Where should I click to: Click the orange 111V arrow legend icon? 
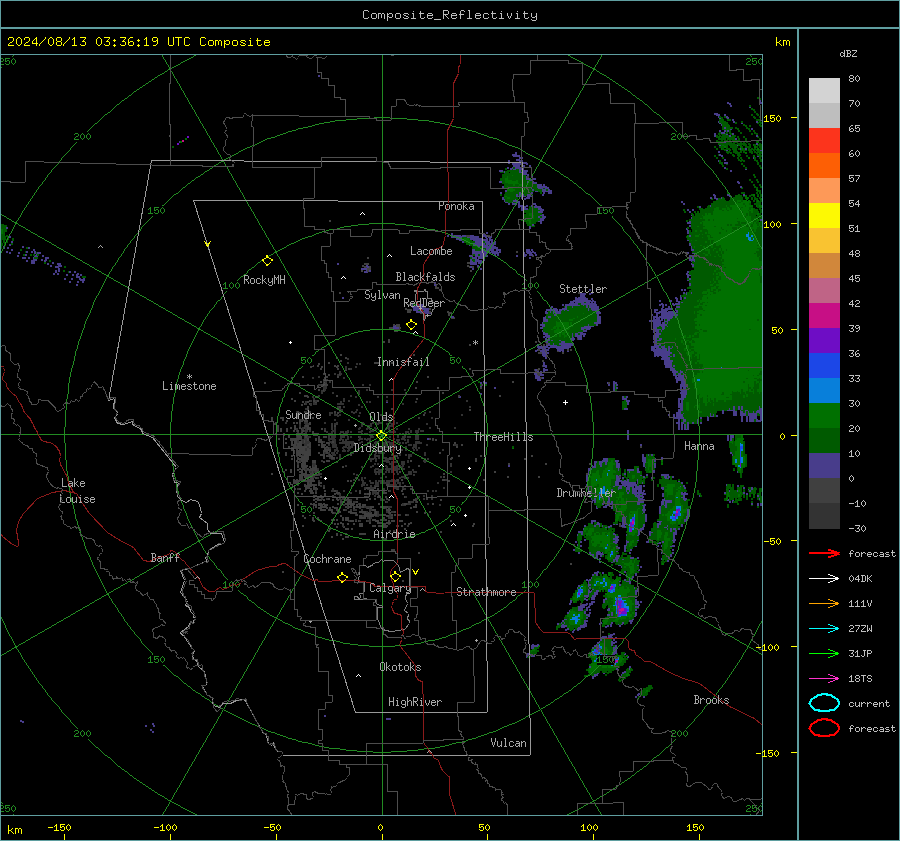[x=824, y=603]
